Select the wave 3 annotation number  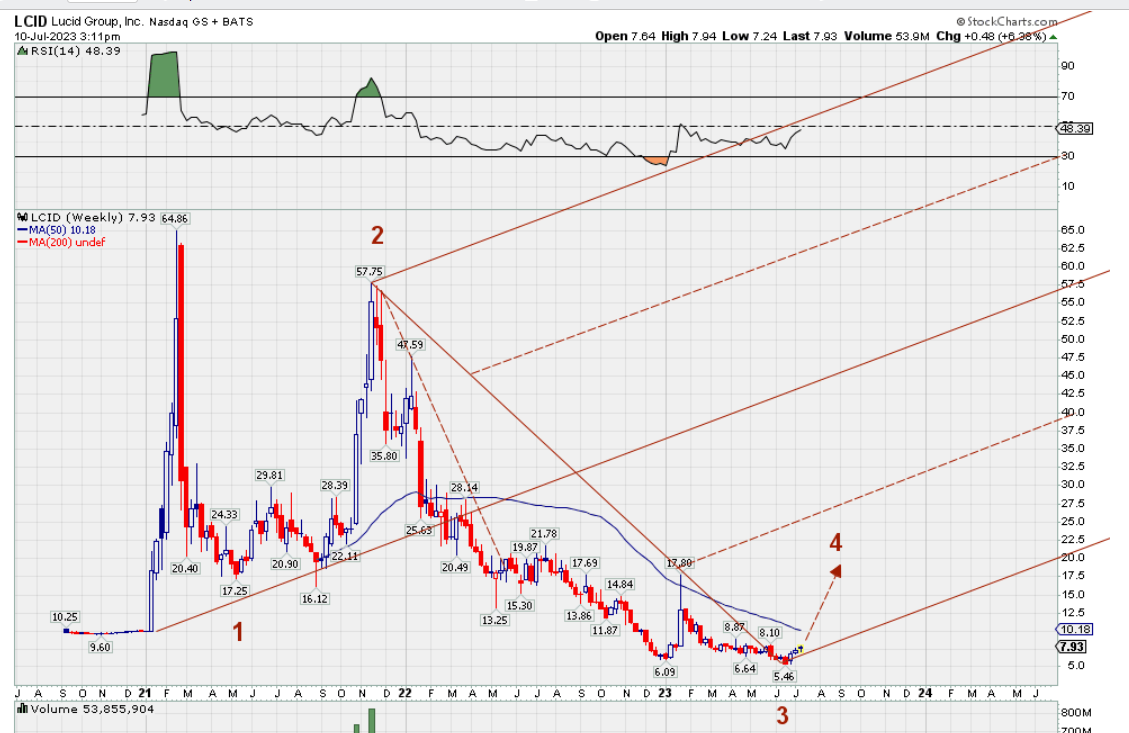783,715
